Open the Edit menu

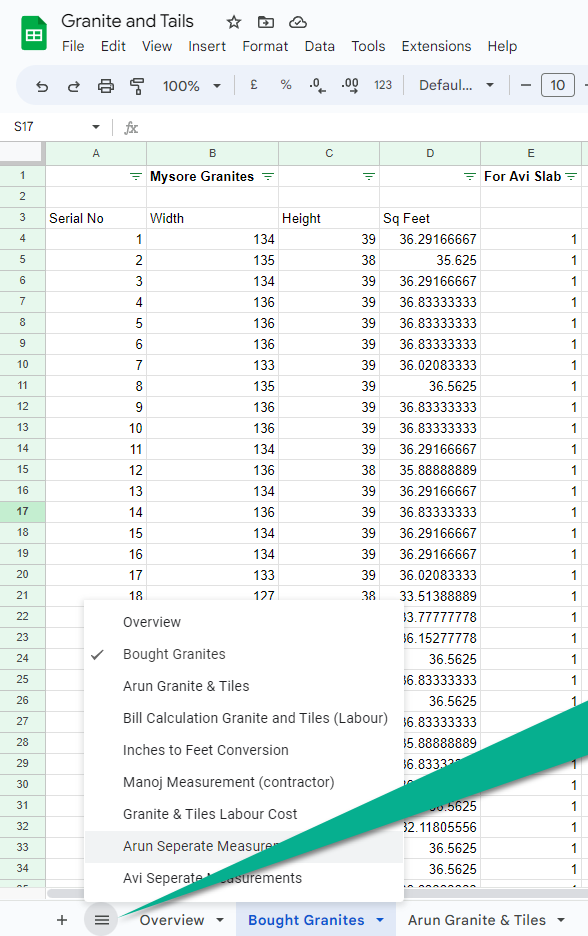113,47
